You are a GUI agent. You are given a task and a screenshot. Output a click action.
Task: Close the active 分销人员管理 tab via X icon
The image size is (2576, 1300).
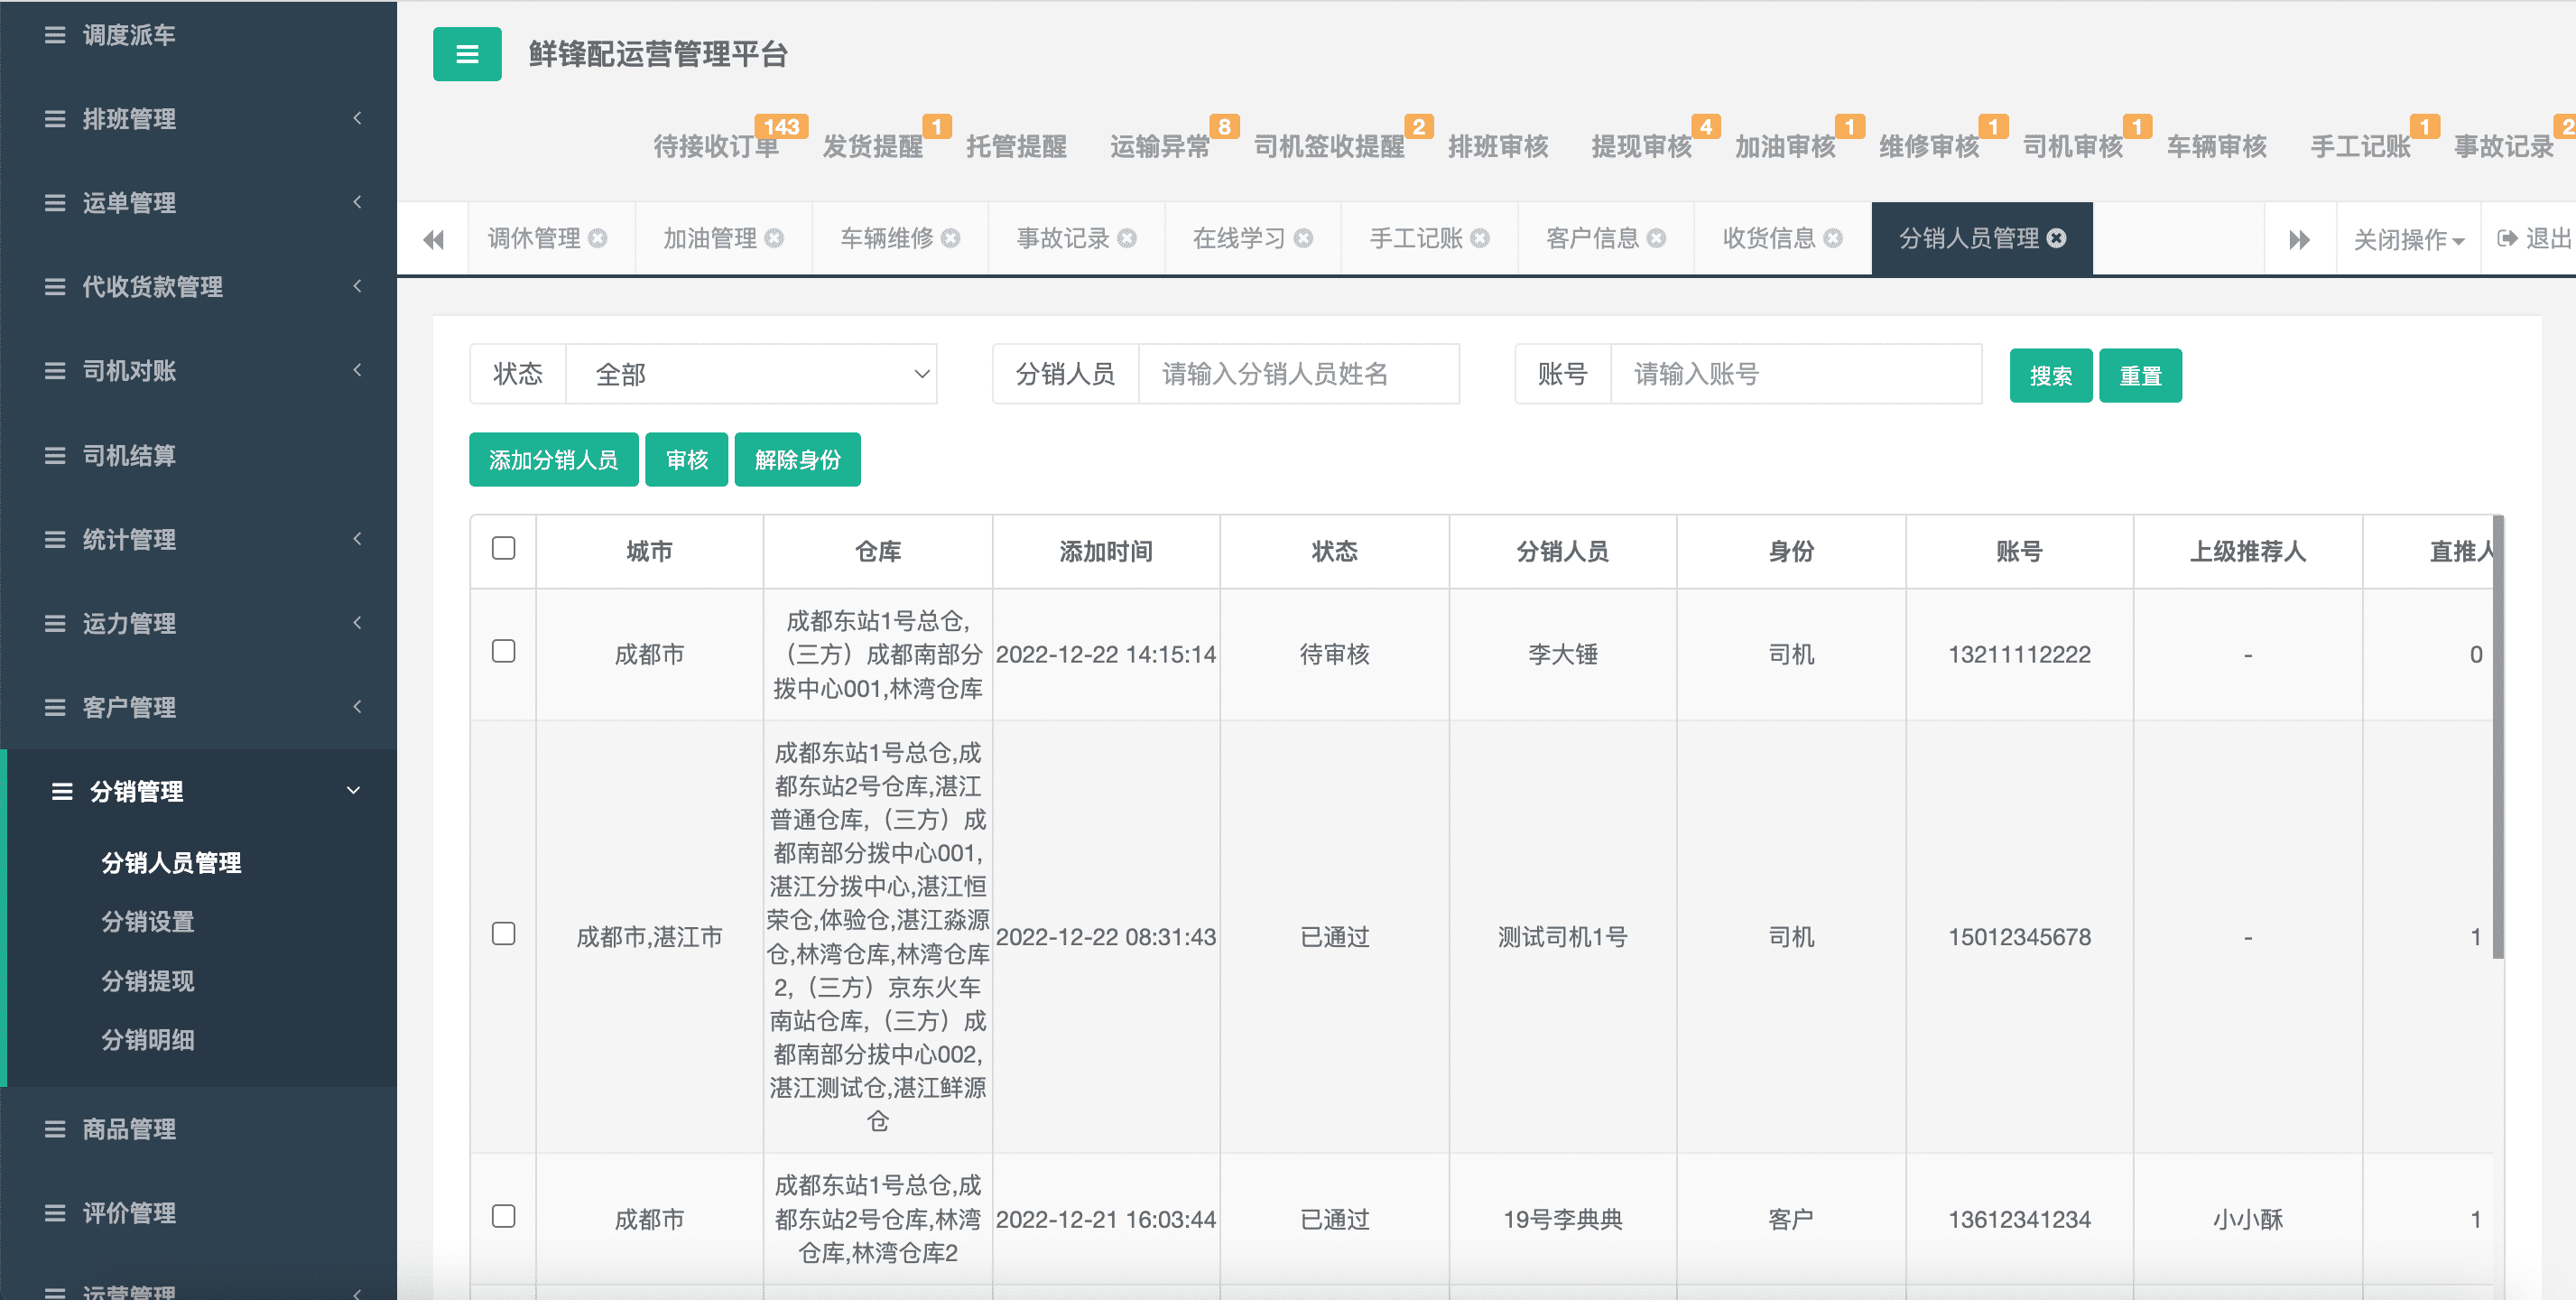[x=2057, y=238]
